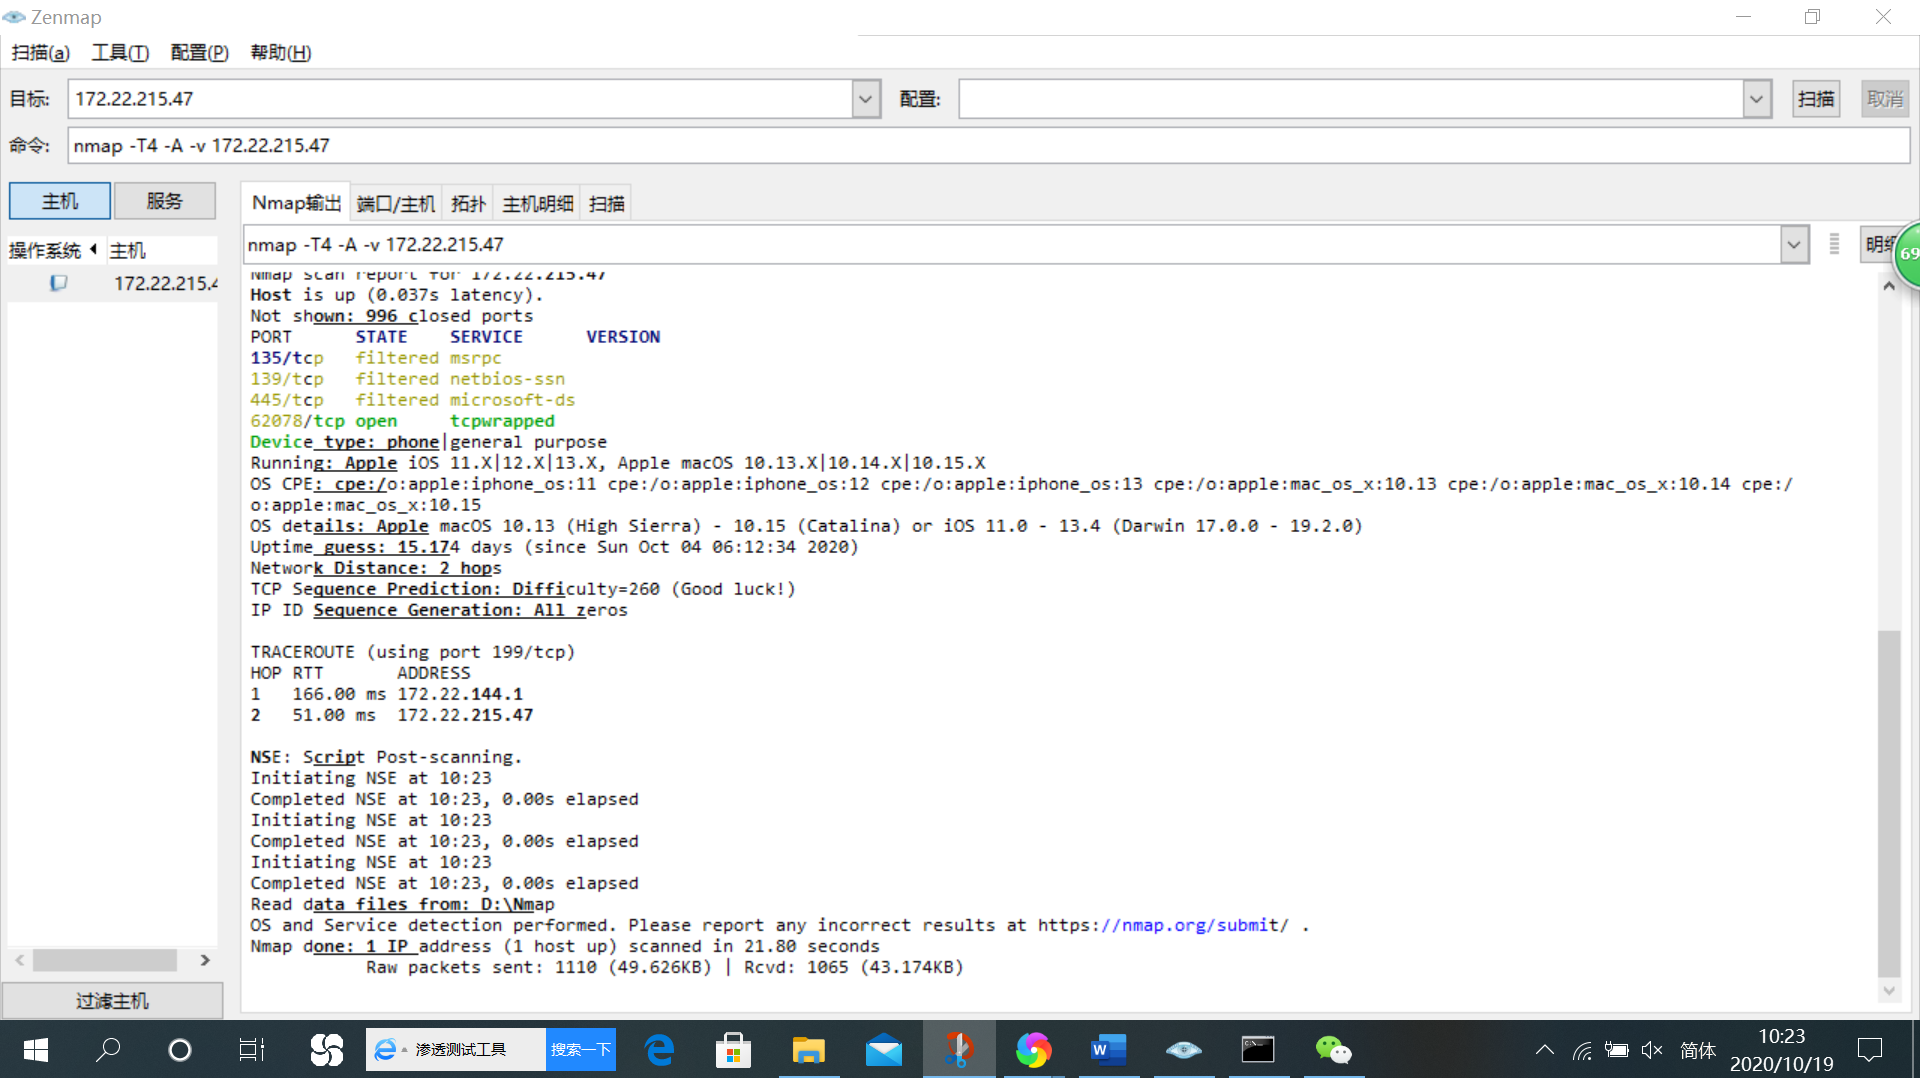This screenshot has height=1078, width=1920.
Task: Open the 渗透测试工具 browser tab on taskbar
Action: 456,1049
